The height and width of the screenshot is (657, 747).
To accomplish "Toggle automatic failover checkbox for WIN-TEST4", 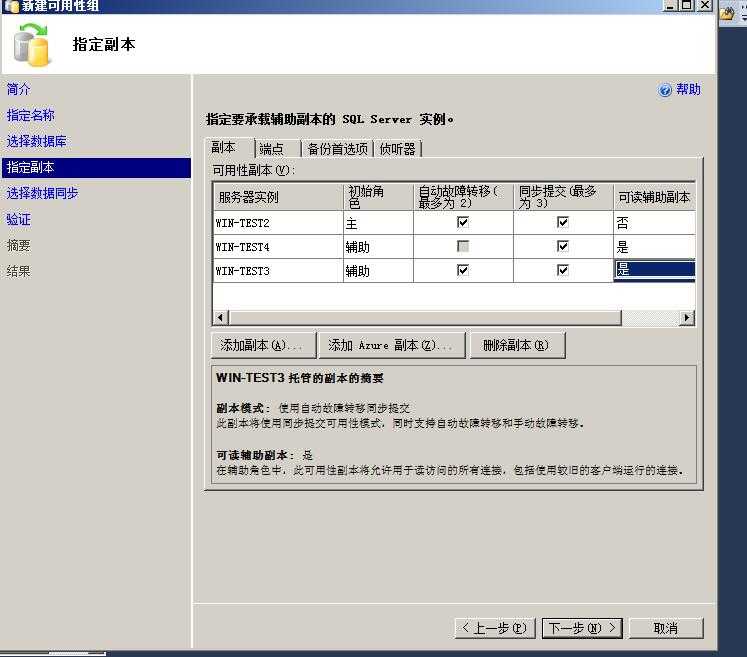I will [x=463, y=246].
